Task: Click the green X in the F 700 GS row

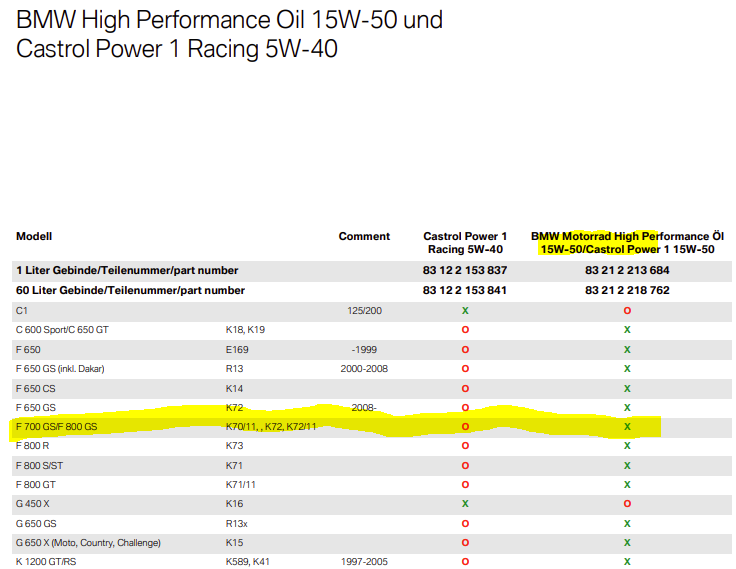Action: click(x=627, y=426)
